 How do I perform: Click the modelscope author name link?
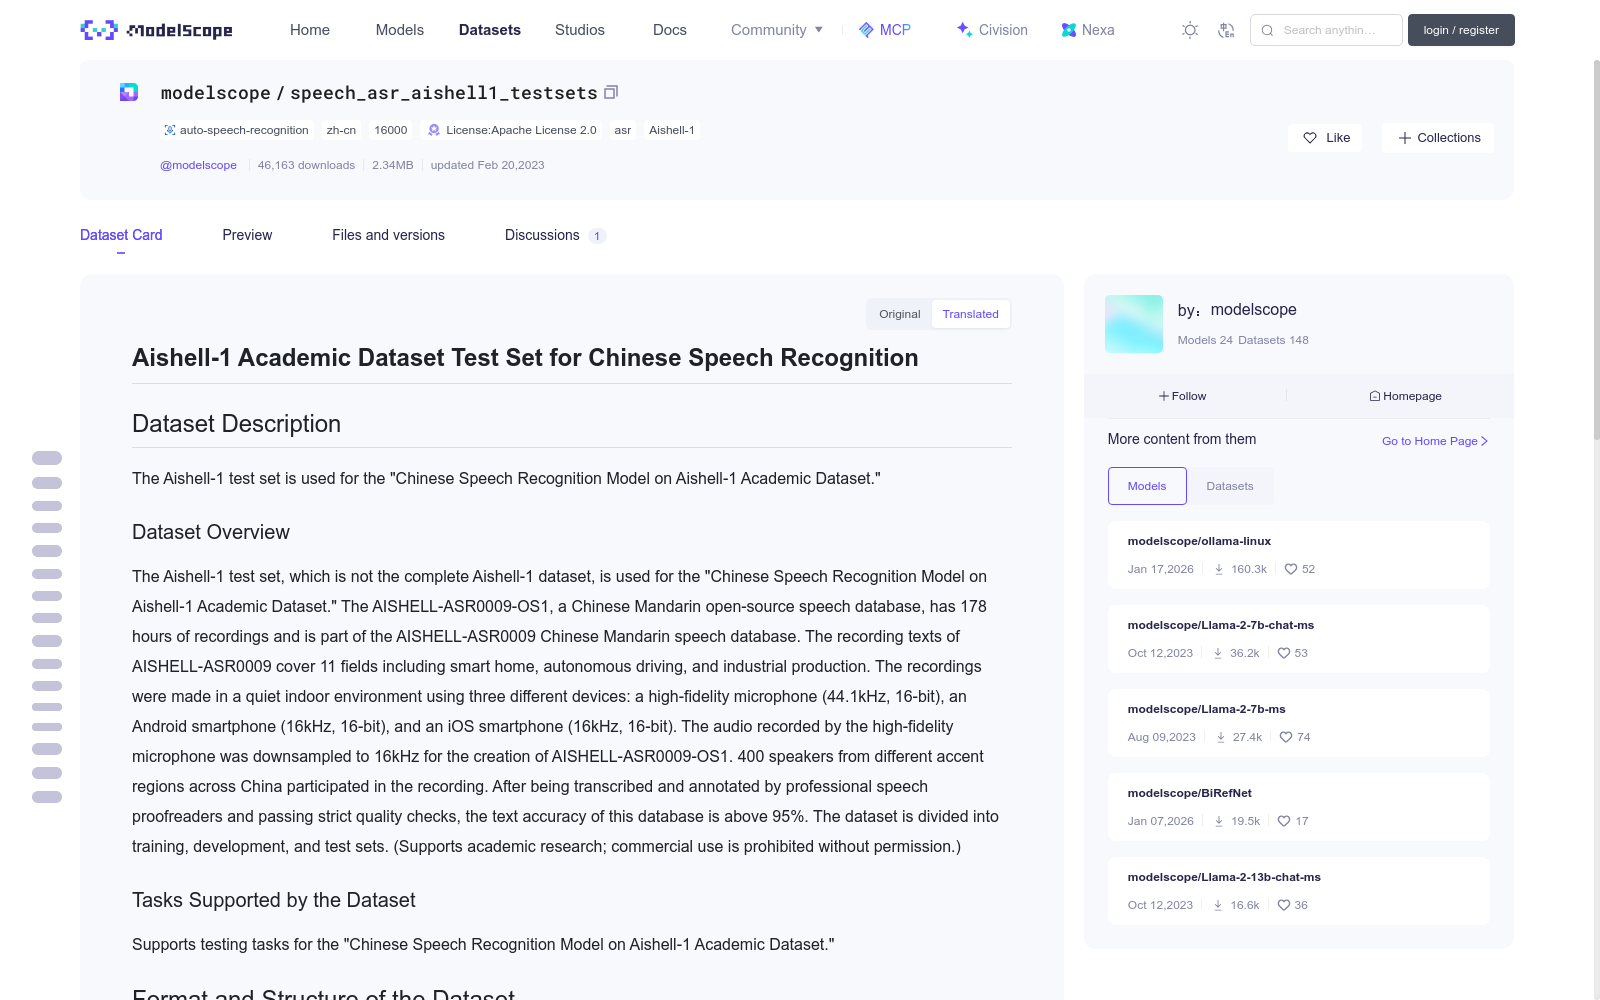pyautogui.click(x=1253, y=310)
